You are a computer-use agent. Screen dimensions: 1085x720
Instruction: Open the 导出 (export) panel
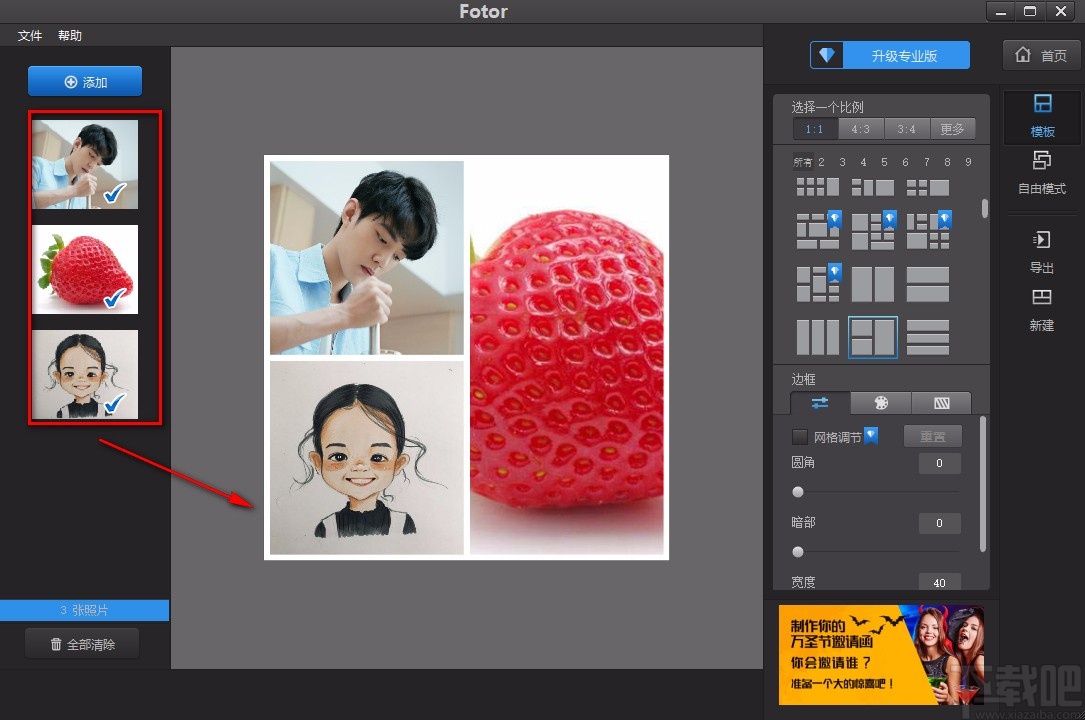coord(1041,251)
